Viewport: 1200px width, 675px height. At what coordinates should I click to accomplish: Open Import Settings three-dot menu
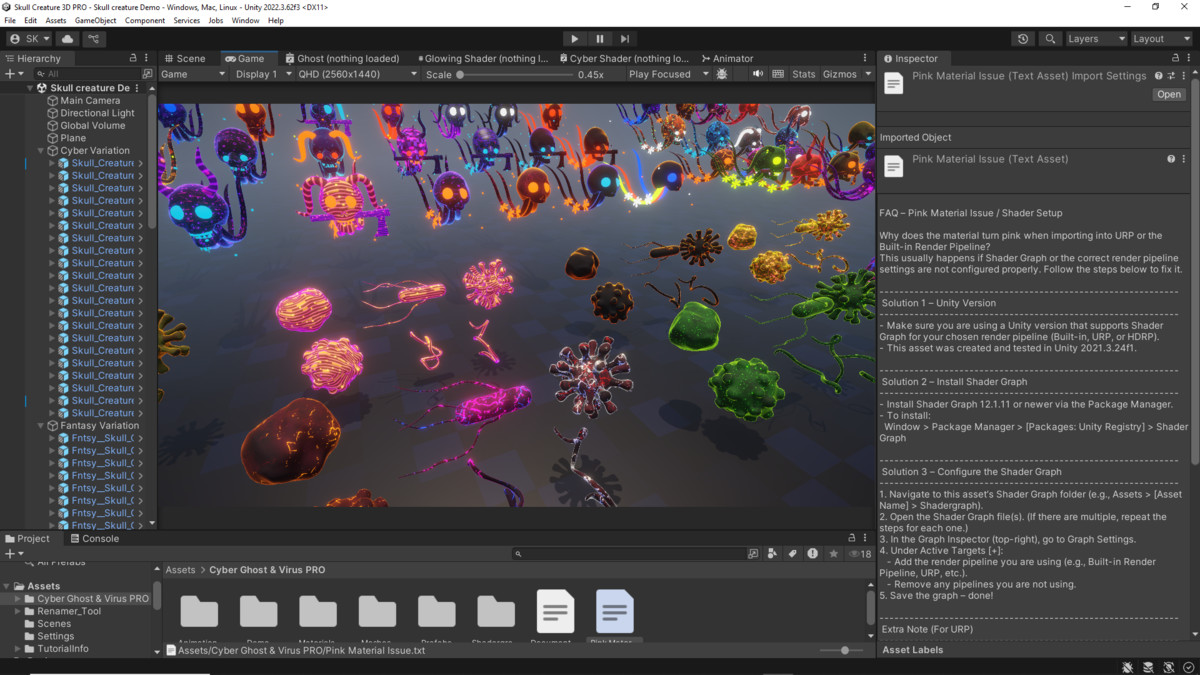pos(1185,76)
